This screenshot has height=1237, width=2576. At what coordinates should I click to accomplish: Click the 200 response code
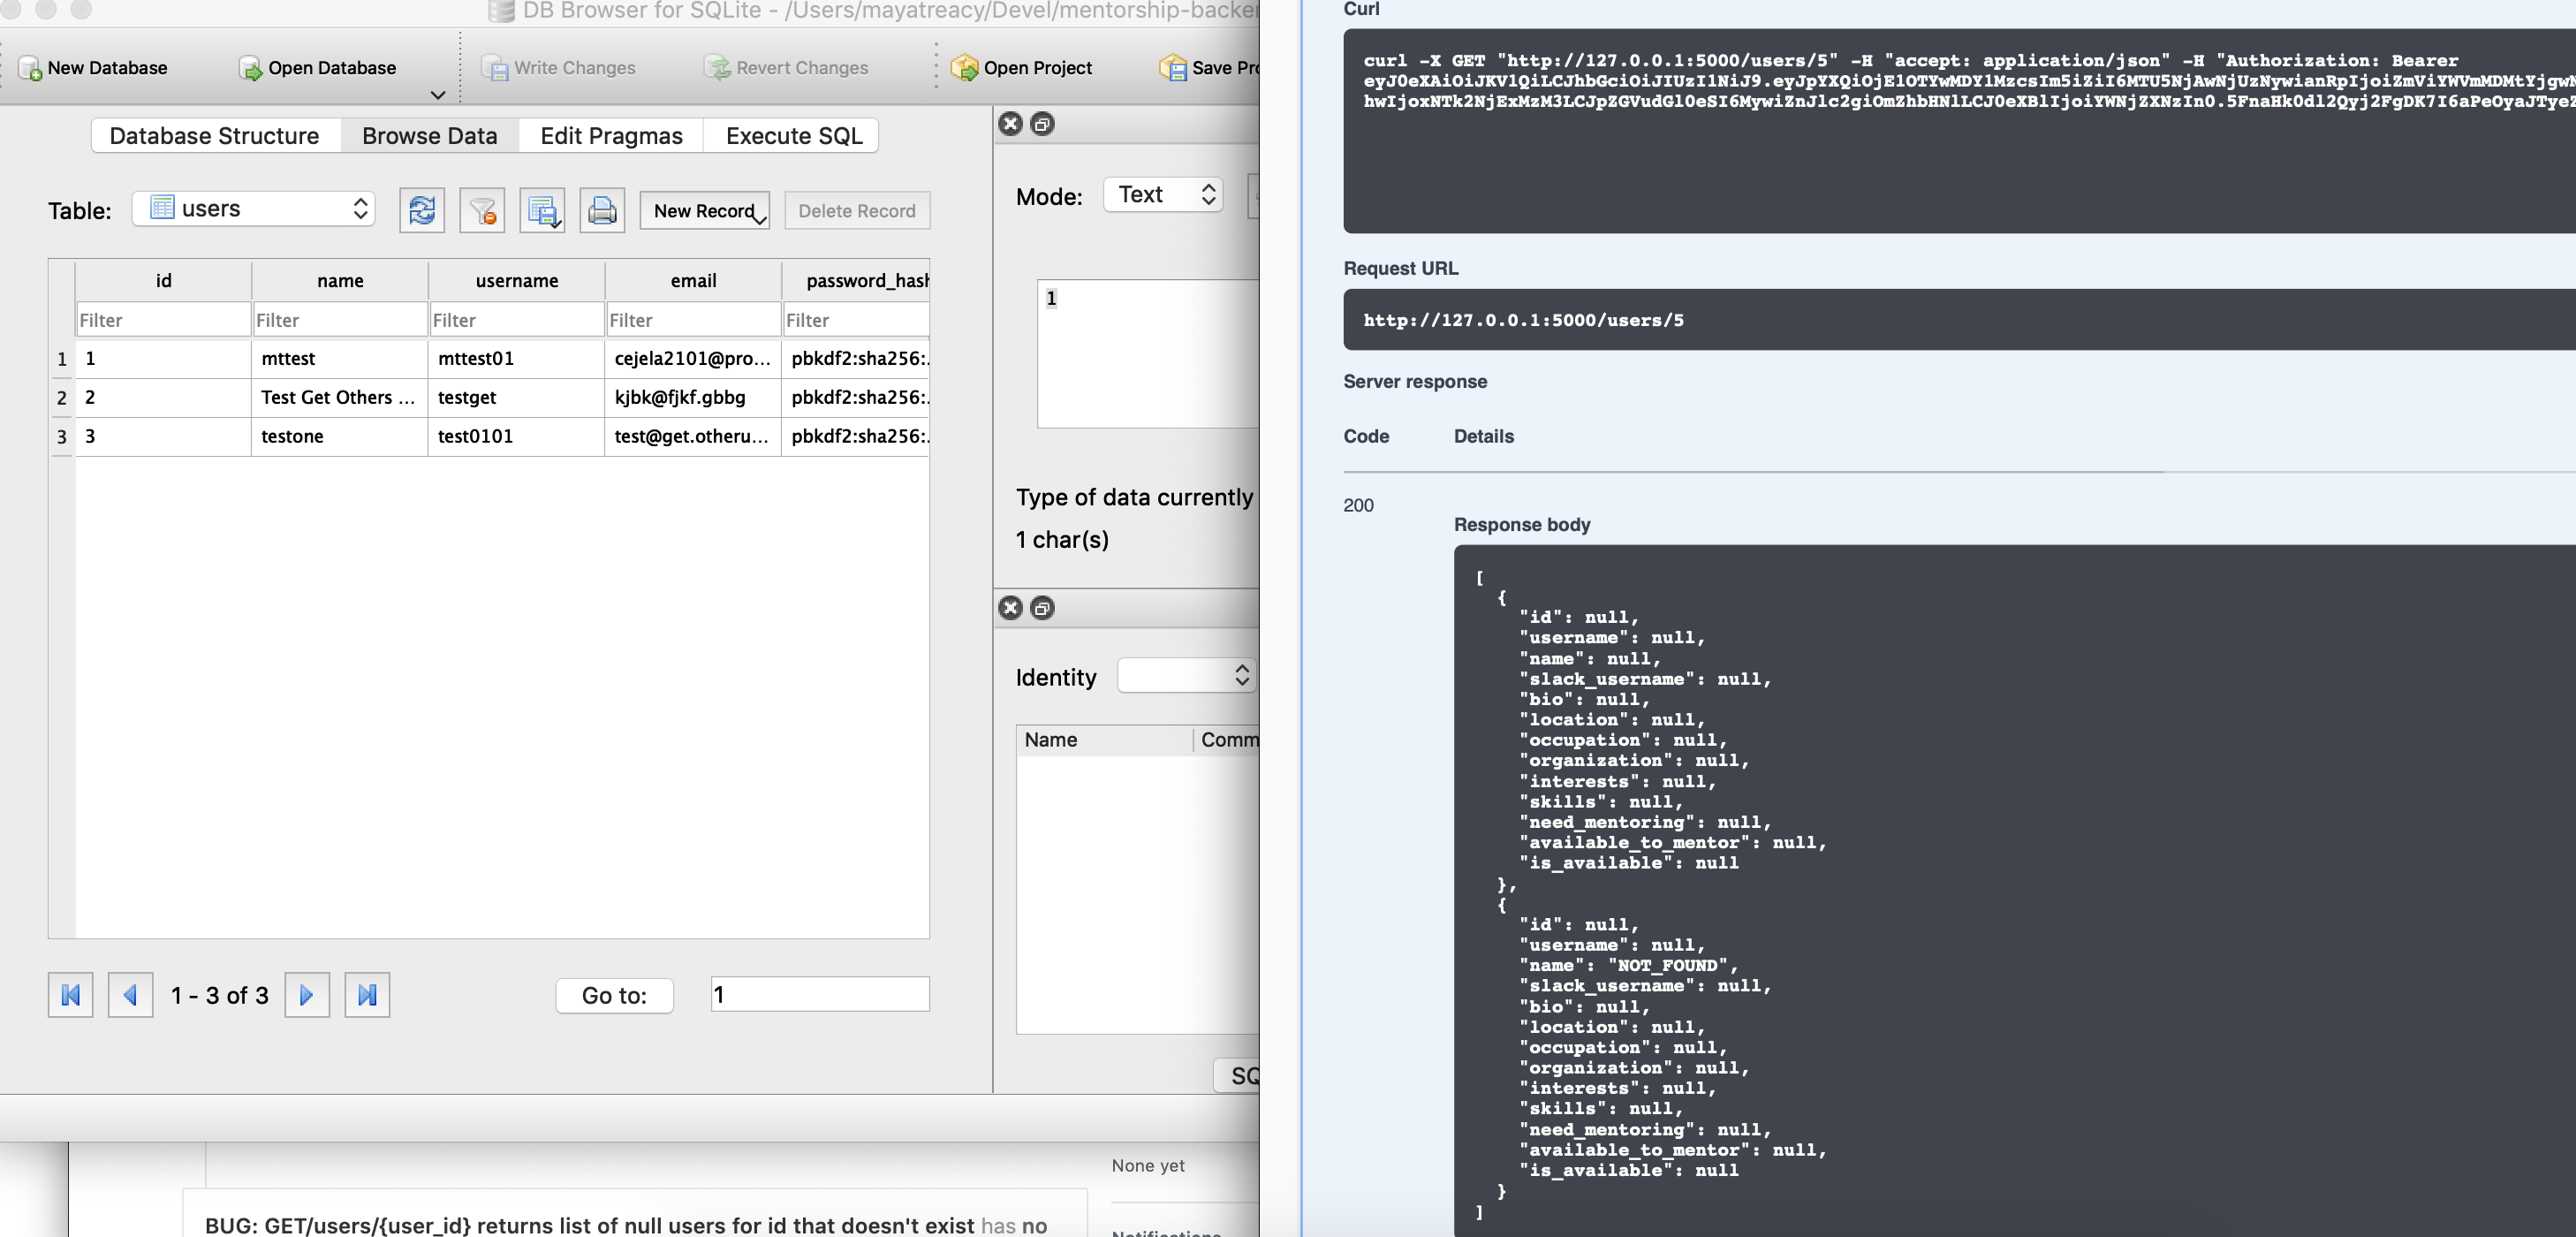1358,505
